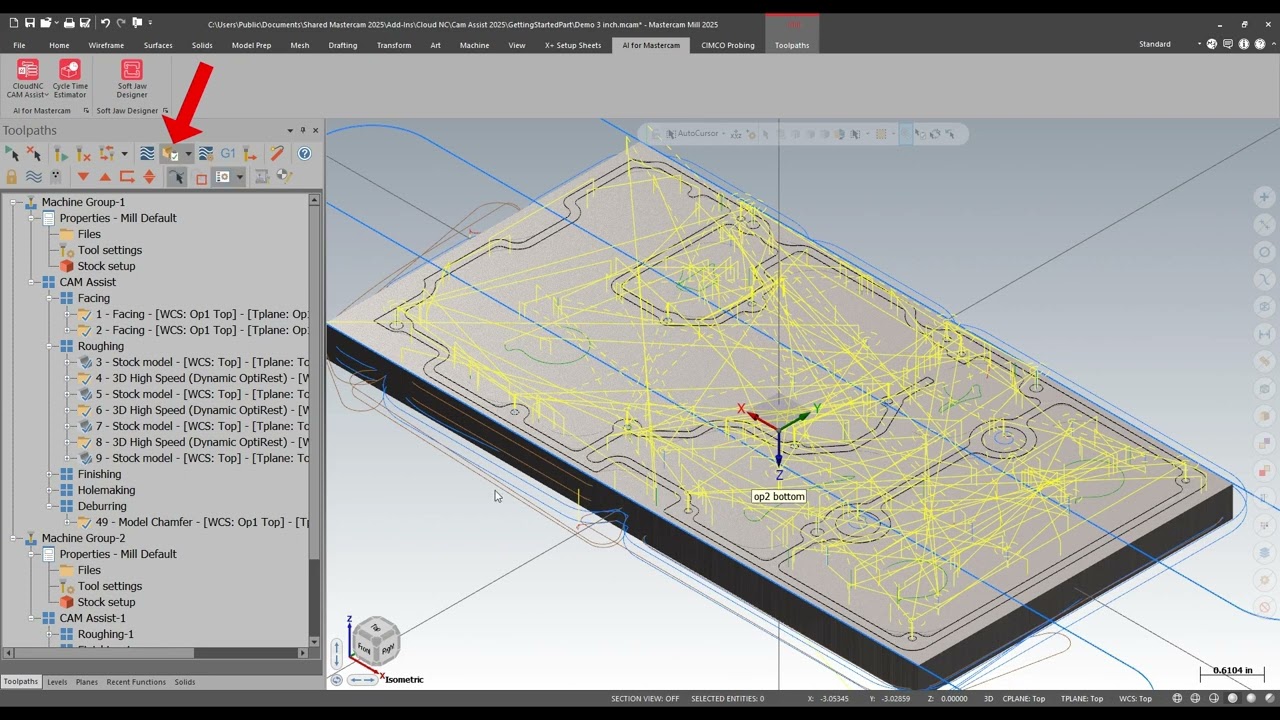
Task: Collapse the Machine Group-1 node
Action: [x=15, y=202]
